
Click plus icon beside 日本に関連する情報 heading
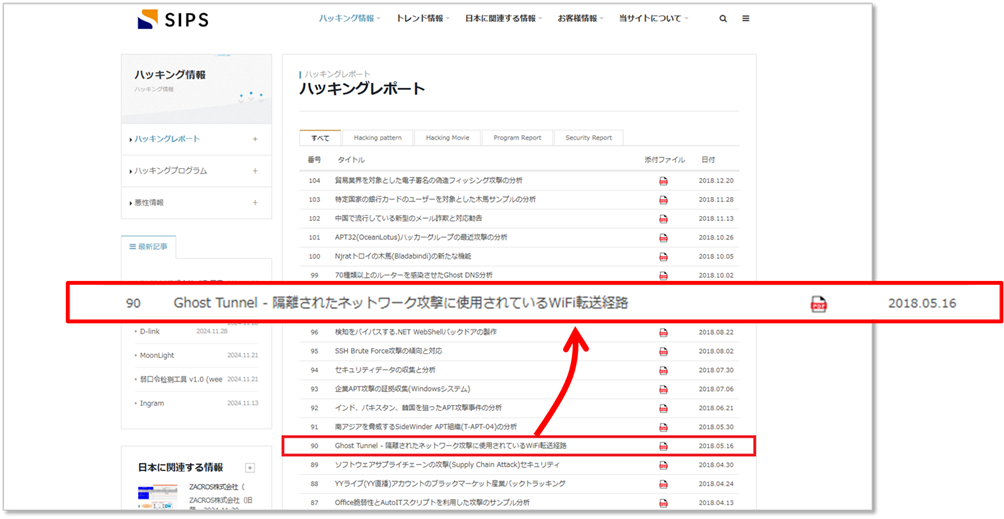tap(250, 468)
